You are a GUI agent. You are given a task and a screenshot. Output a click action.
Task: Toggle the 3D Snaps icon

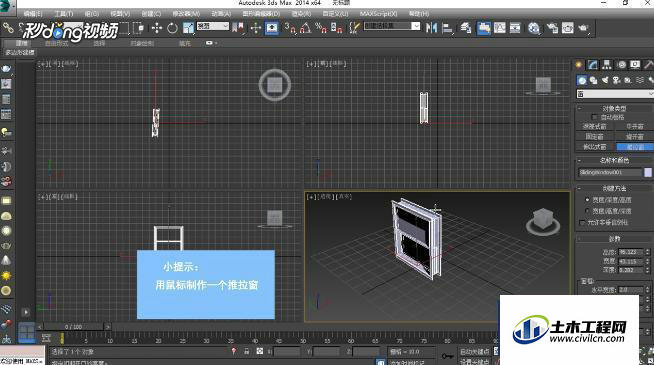pyautogui.click(x=290, y=28)
